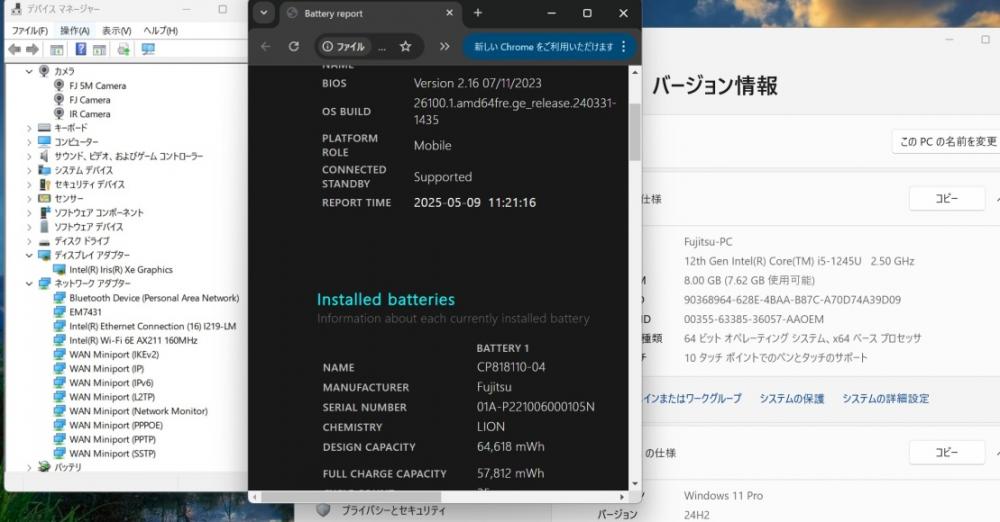
Task: Collapse the ディスプレイ アダプター category
Action: tap(29, 255)
